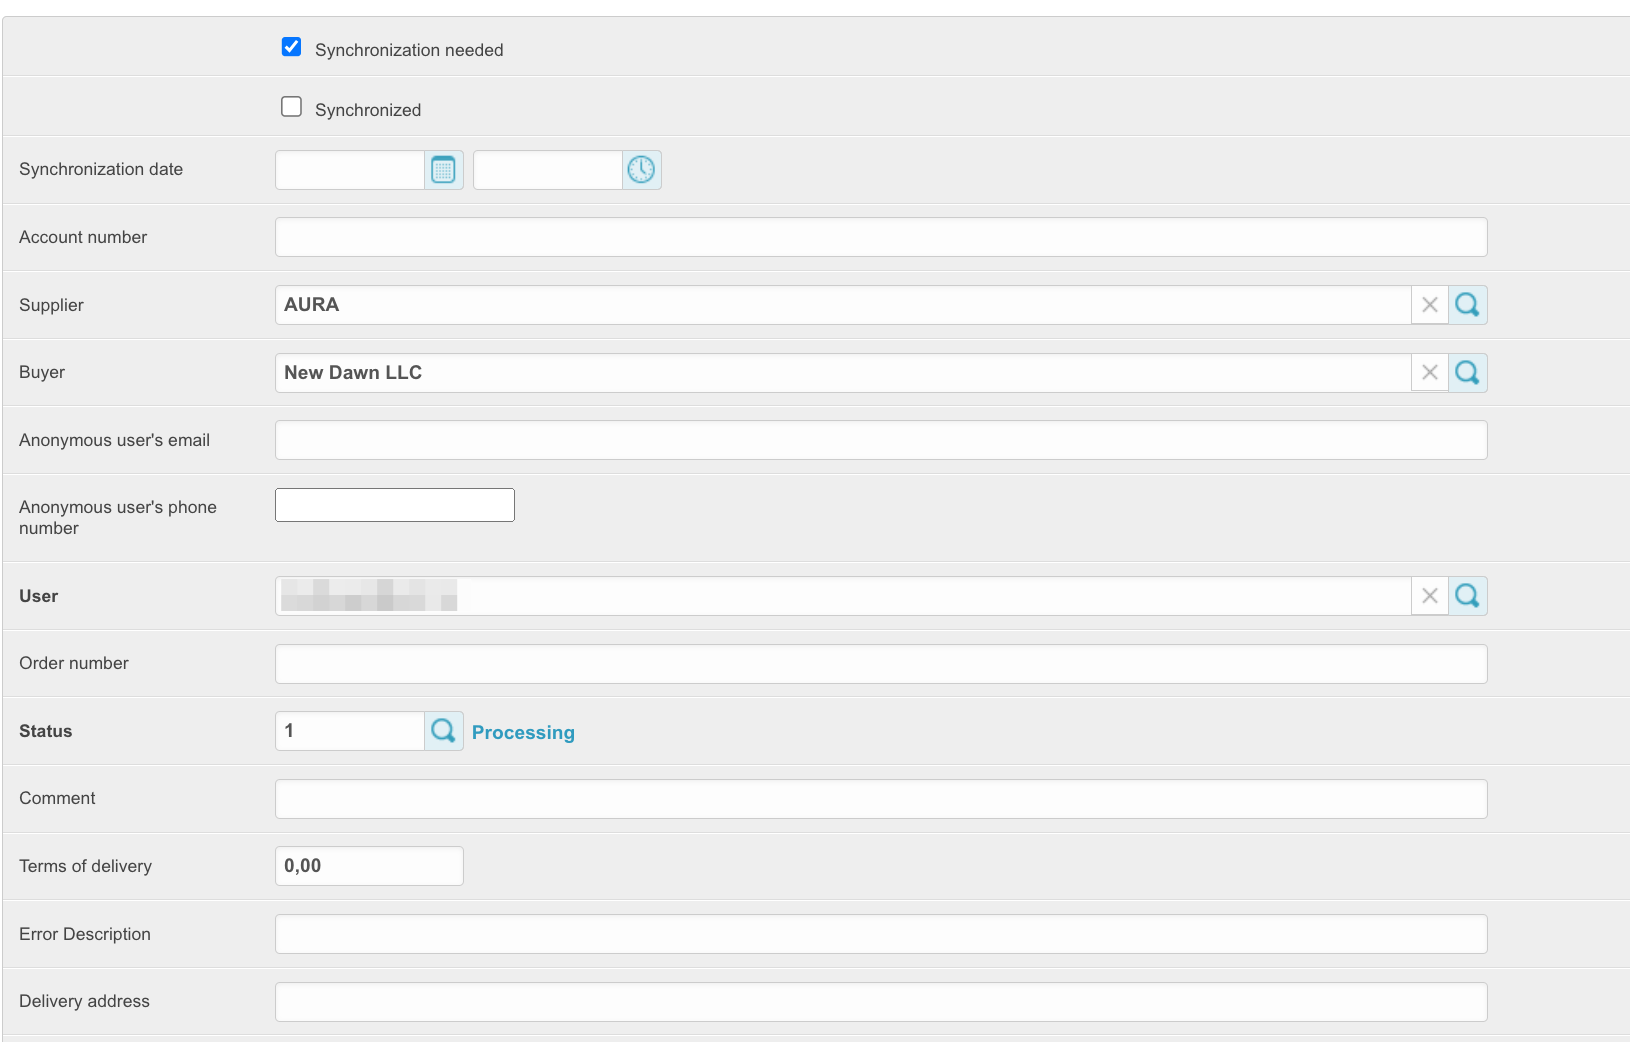Clear the User field value
This screenshot has width=1630, height=1042.
click(1429, 596)
